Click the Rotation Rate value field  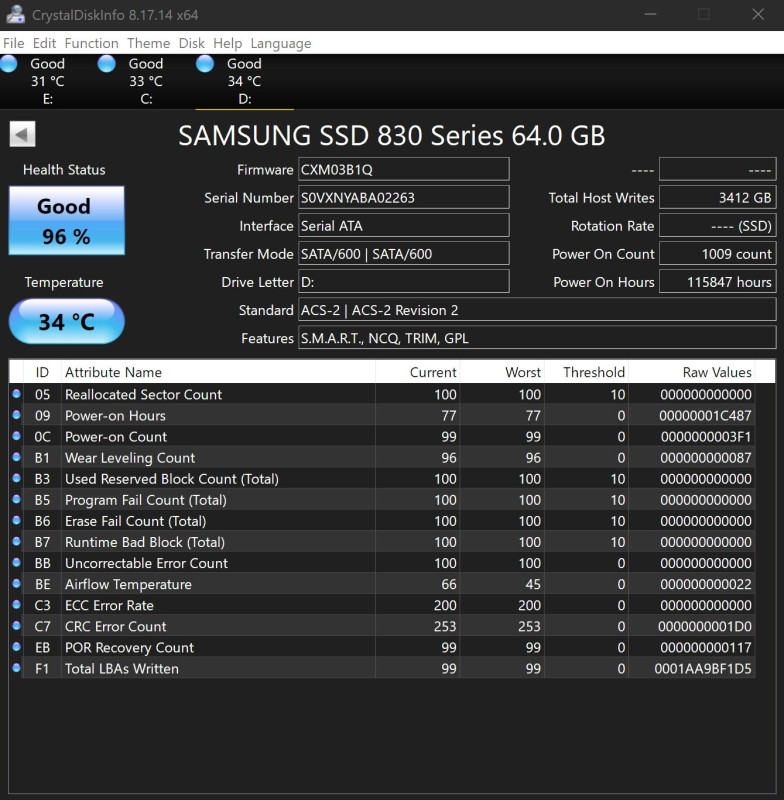718,226
